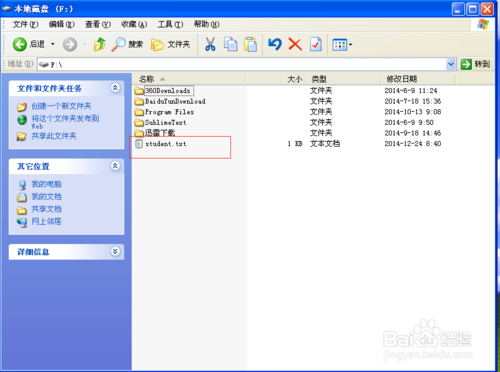Collapse the Other Places (其它位置) panel

point(115,166)
